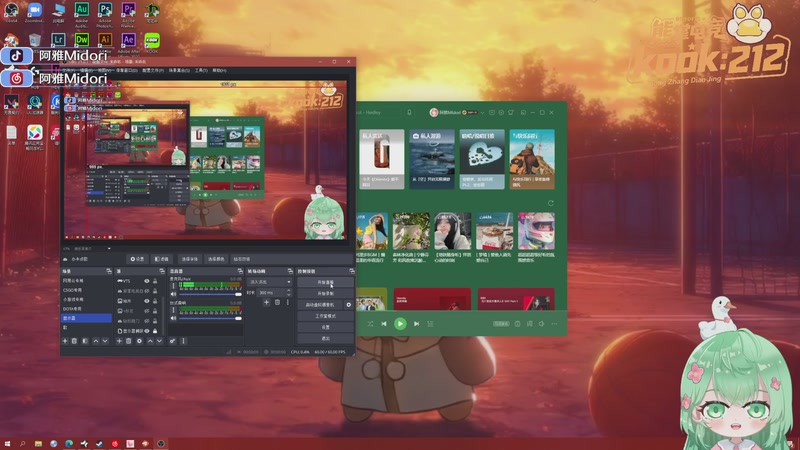800x450 pixels.
Task: Open the File menu in OBS
Action: (x=67, y=70)
